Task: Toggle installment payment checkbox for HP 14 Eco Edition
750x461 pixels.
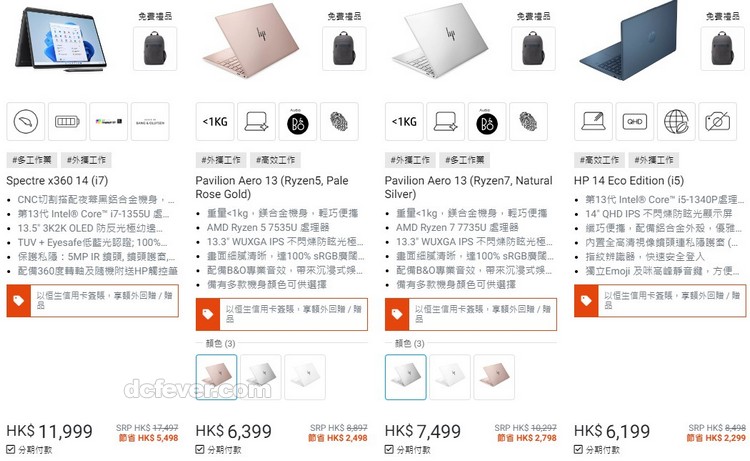Action: pyautogui.click(x=578, y=450)
